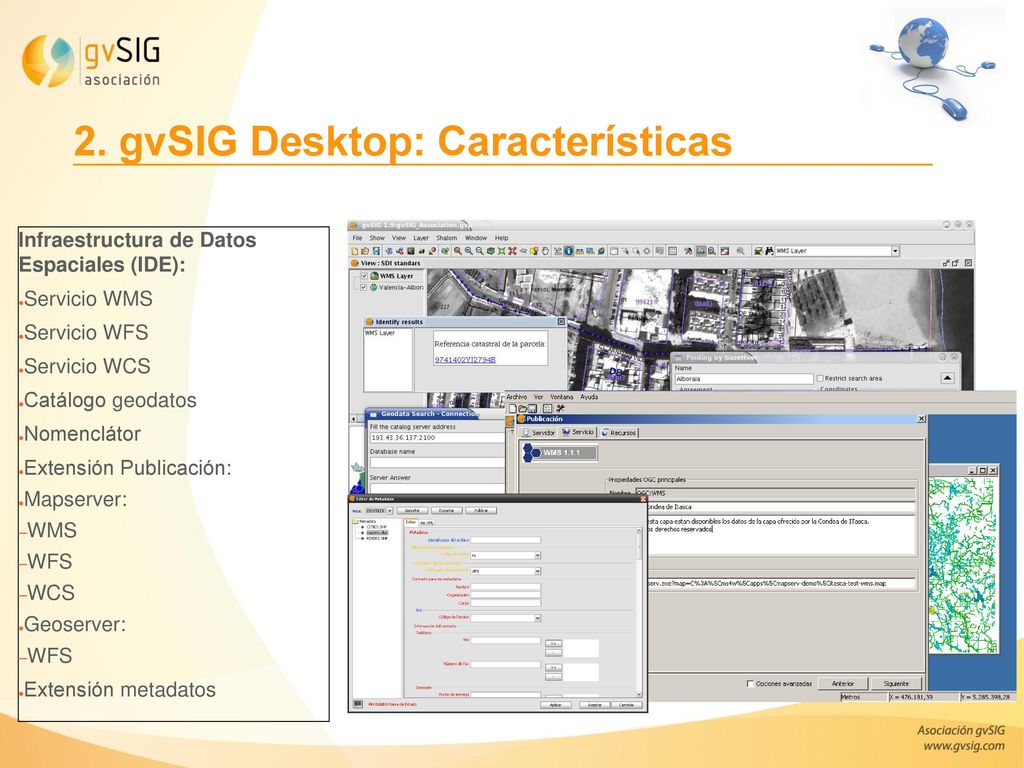Viewport: 1024px width, 768px height.
Task: Click the wrench tools icon in the Archivo window
Action: coord(560,409)
